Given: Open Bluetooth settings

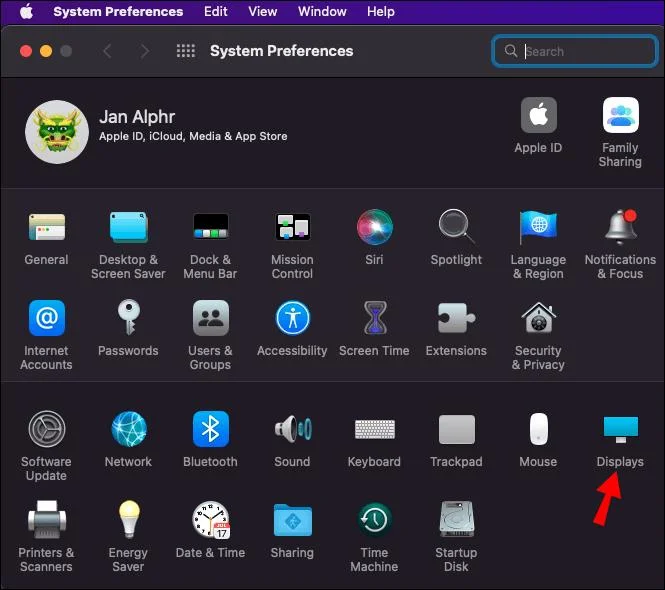Looking at the screenshot, I should 210,430.
